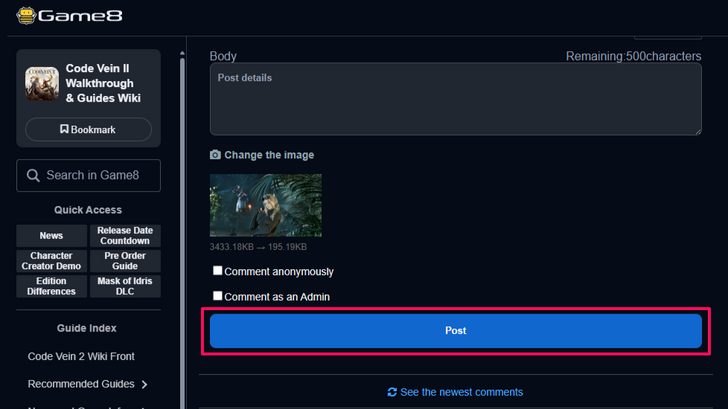Click See the newest comments link
The height and width of the screenshot is (409, 728).
461,392
